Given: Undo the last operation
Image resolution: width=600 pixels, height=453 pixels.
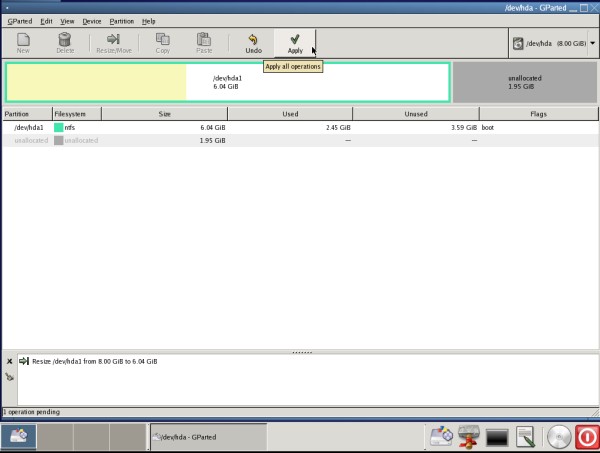Looking at the screenshot, I should click(x=253, y=43).
